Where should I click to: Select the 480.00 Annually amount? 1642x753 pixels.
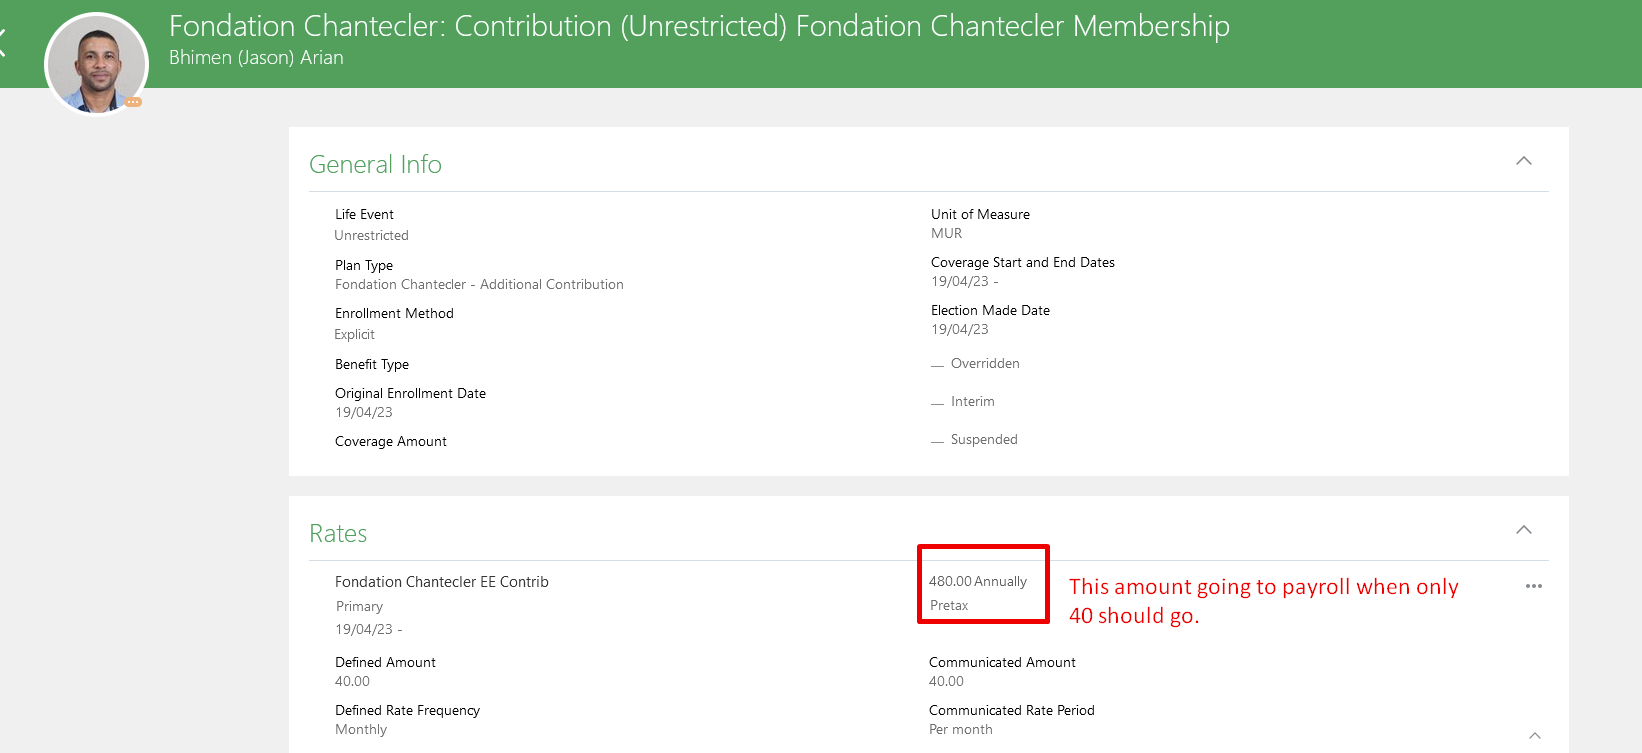point(978,581)
